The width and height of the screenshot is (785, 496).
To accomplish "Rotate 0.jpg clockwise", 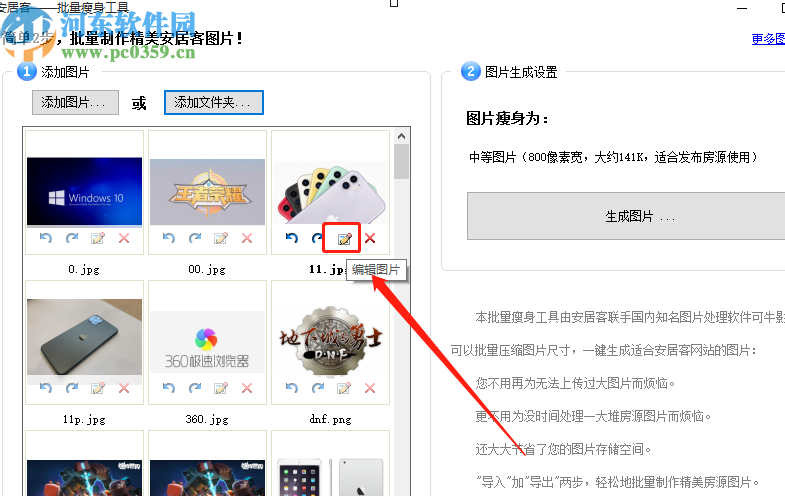I will pos(72,238).
